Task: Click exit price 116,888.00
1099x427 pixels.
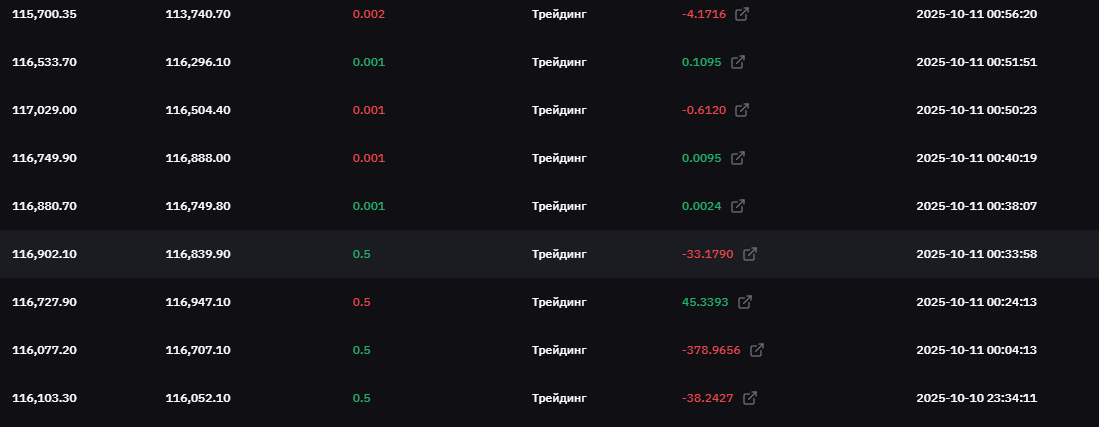Action: (198, 158)
